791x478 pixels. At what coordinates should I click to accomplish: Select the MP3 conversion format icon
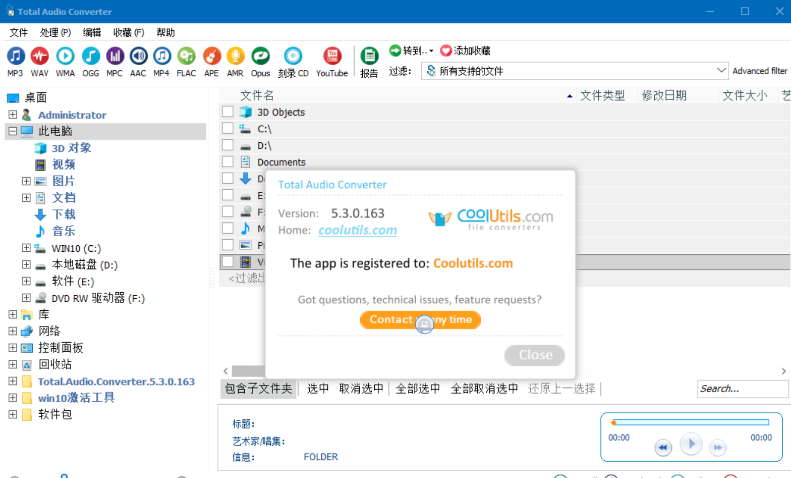click(x=15, y=56)
